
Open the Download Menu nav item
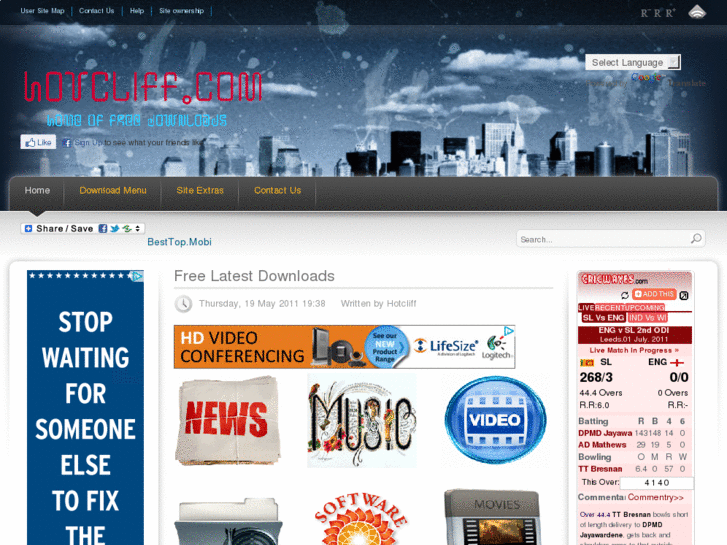113,190
